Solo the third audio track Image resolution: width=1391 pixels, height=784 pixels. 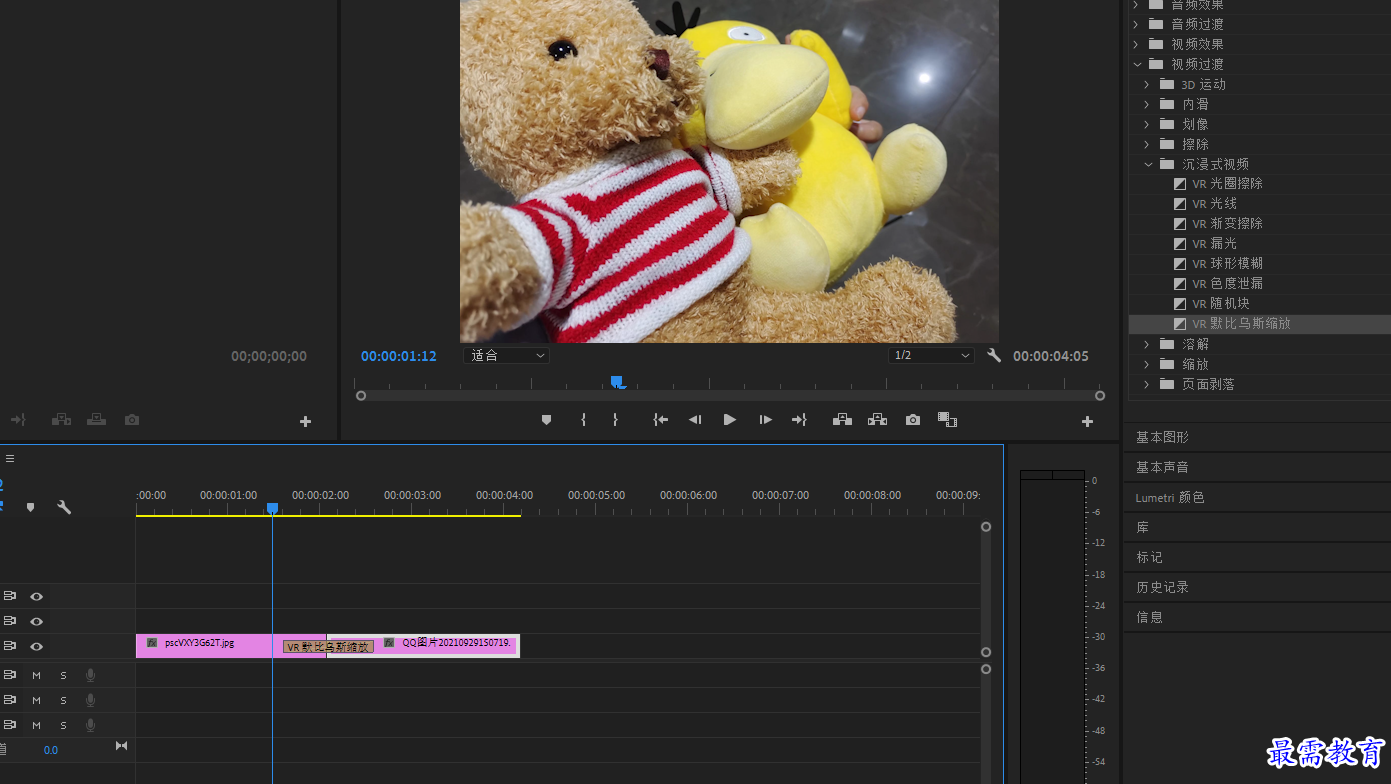63,725
